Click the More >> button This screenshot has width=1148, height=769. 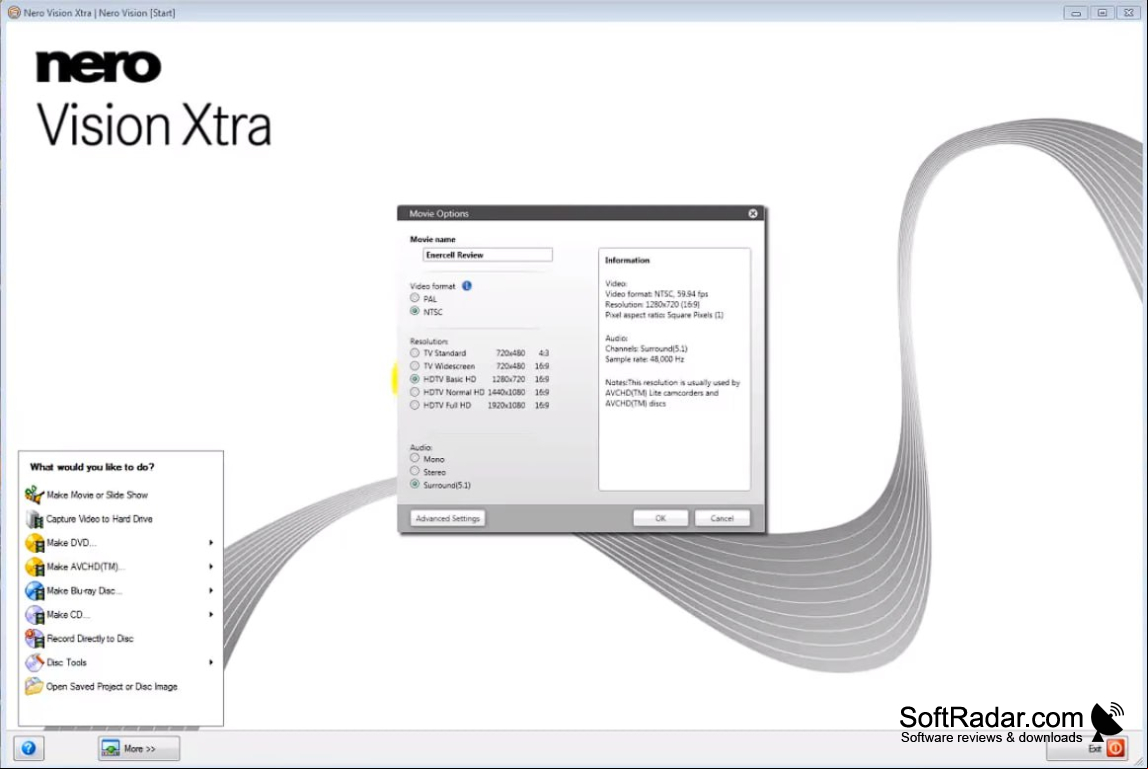(x=139, y=748)
